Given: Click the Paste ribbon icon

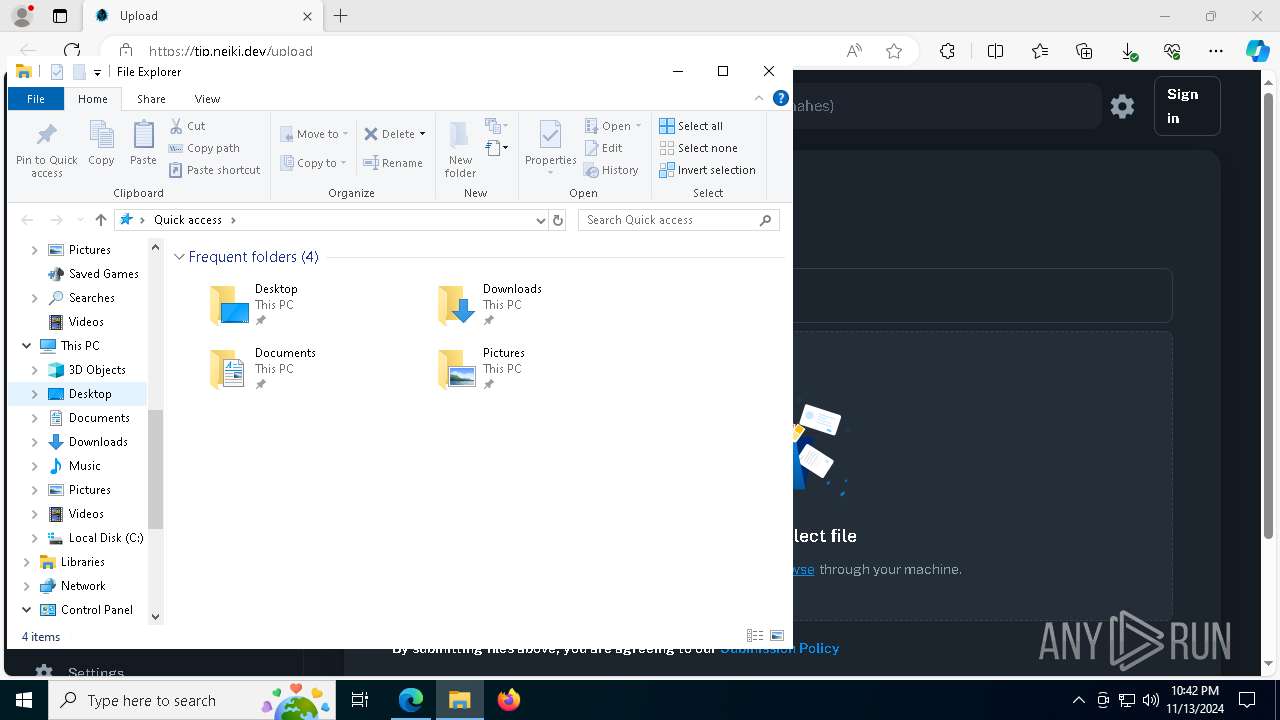Looking at the screenshot, I should pos(143,135).
